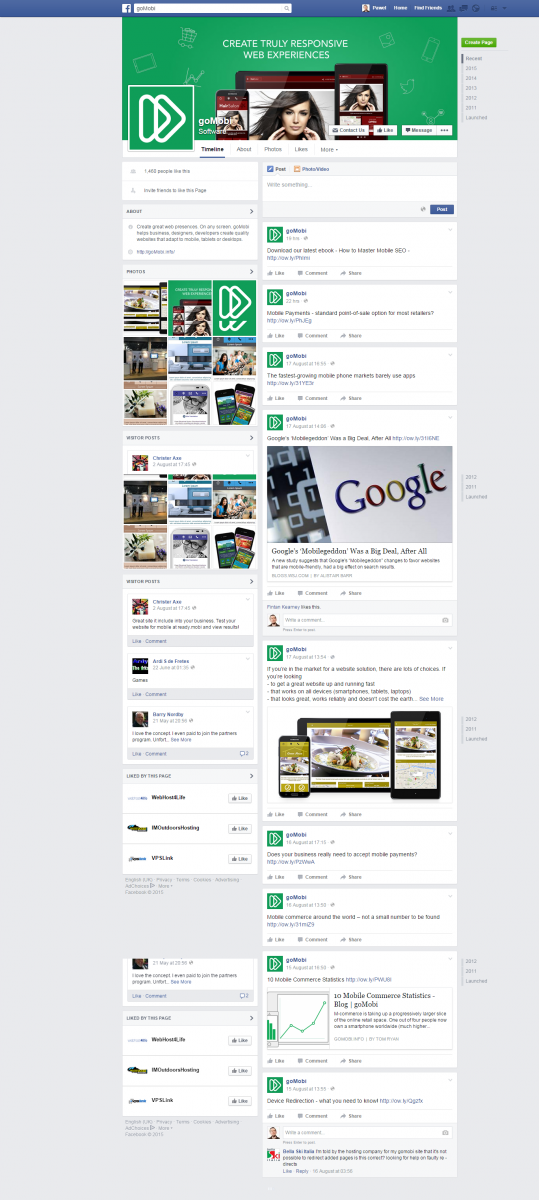Click the Facebook logo in top bar
This screenshot has width=539, height=1200.
point(128,7)
